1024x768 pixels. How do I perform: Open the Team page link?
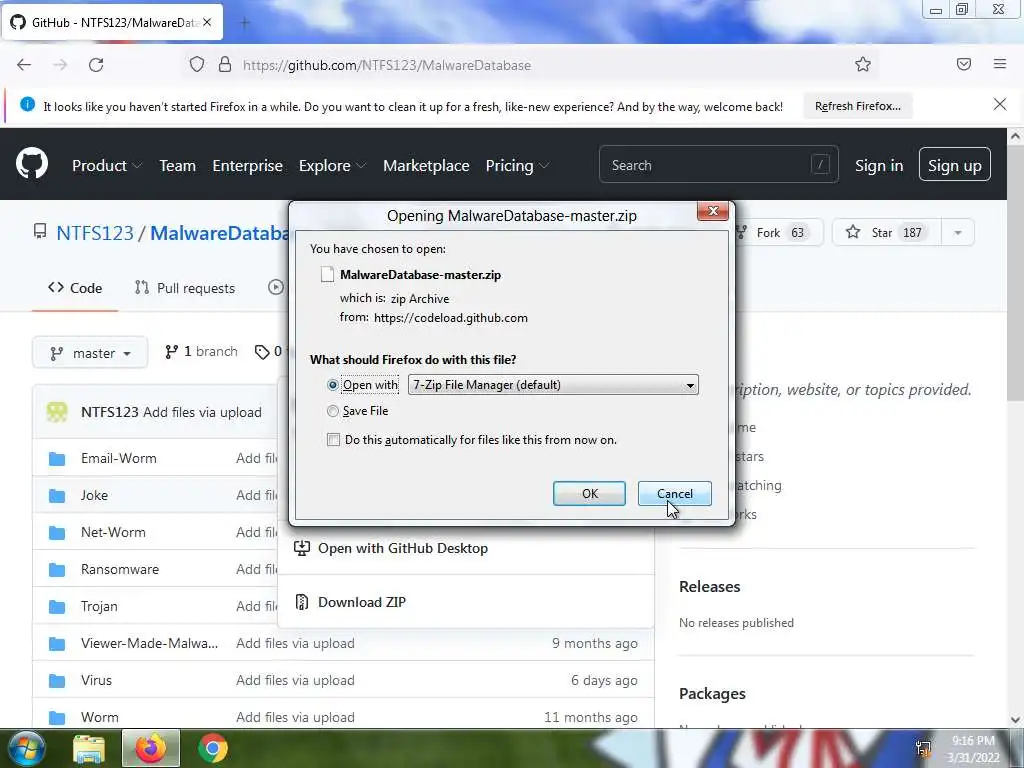[x=178, y=165]
